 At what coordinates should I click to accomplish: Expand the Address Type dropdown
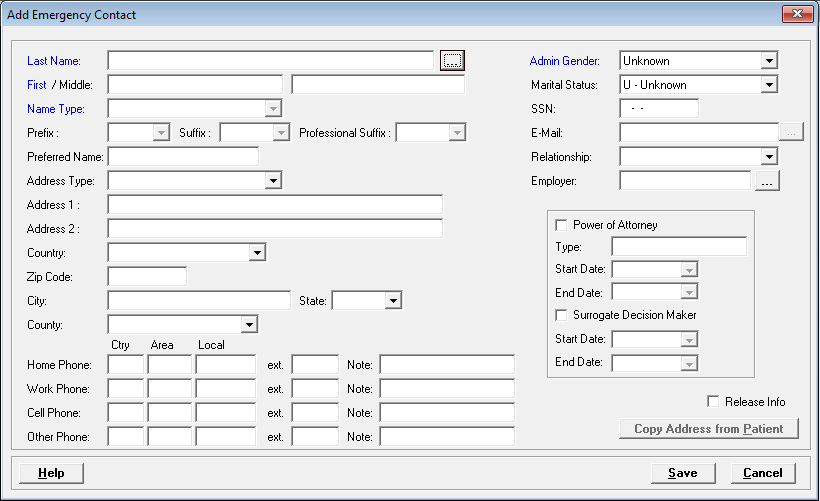click(273, 181)
